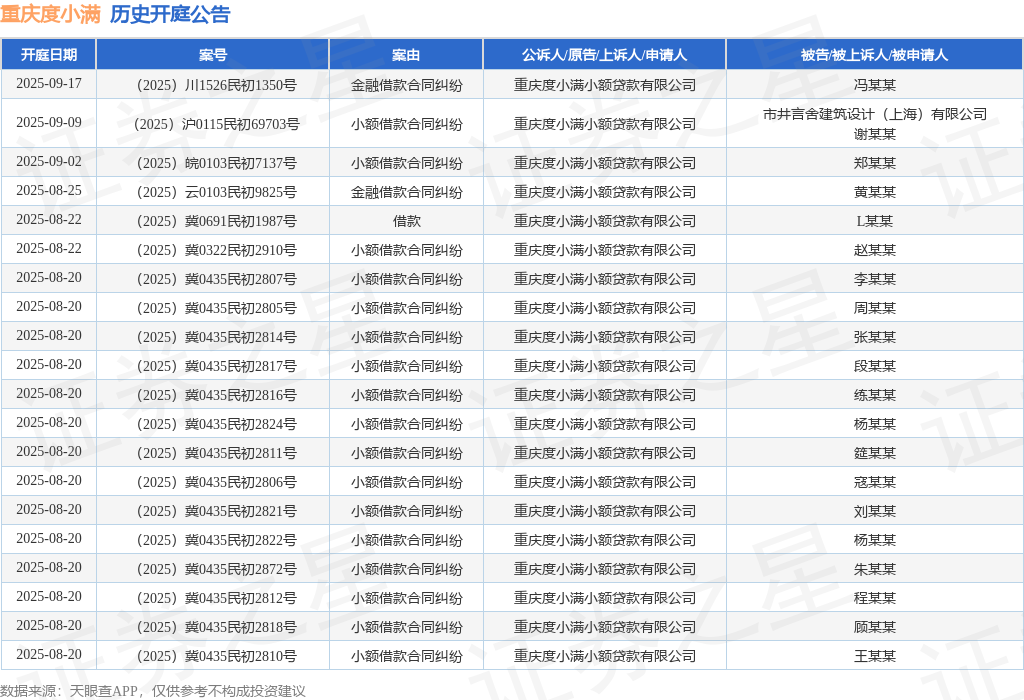Screen dimensions: 1024x700
Task: Click 小额借款合同纠纷 in the 郑某某 row
Action: 406,163
